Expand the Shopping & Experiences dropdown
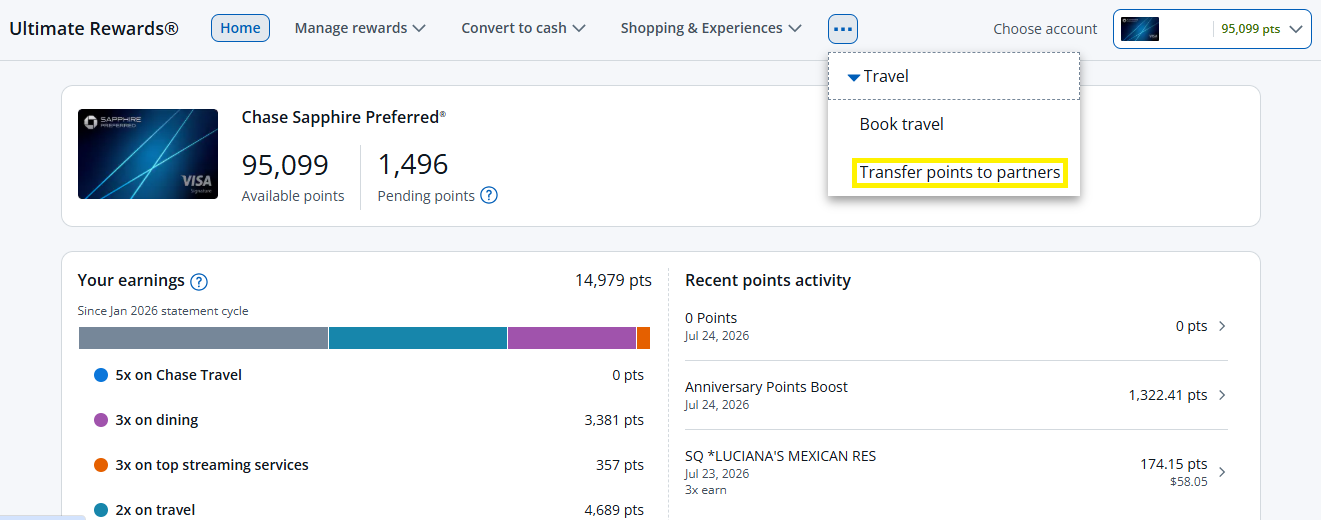 [x=711, y=28]
